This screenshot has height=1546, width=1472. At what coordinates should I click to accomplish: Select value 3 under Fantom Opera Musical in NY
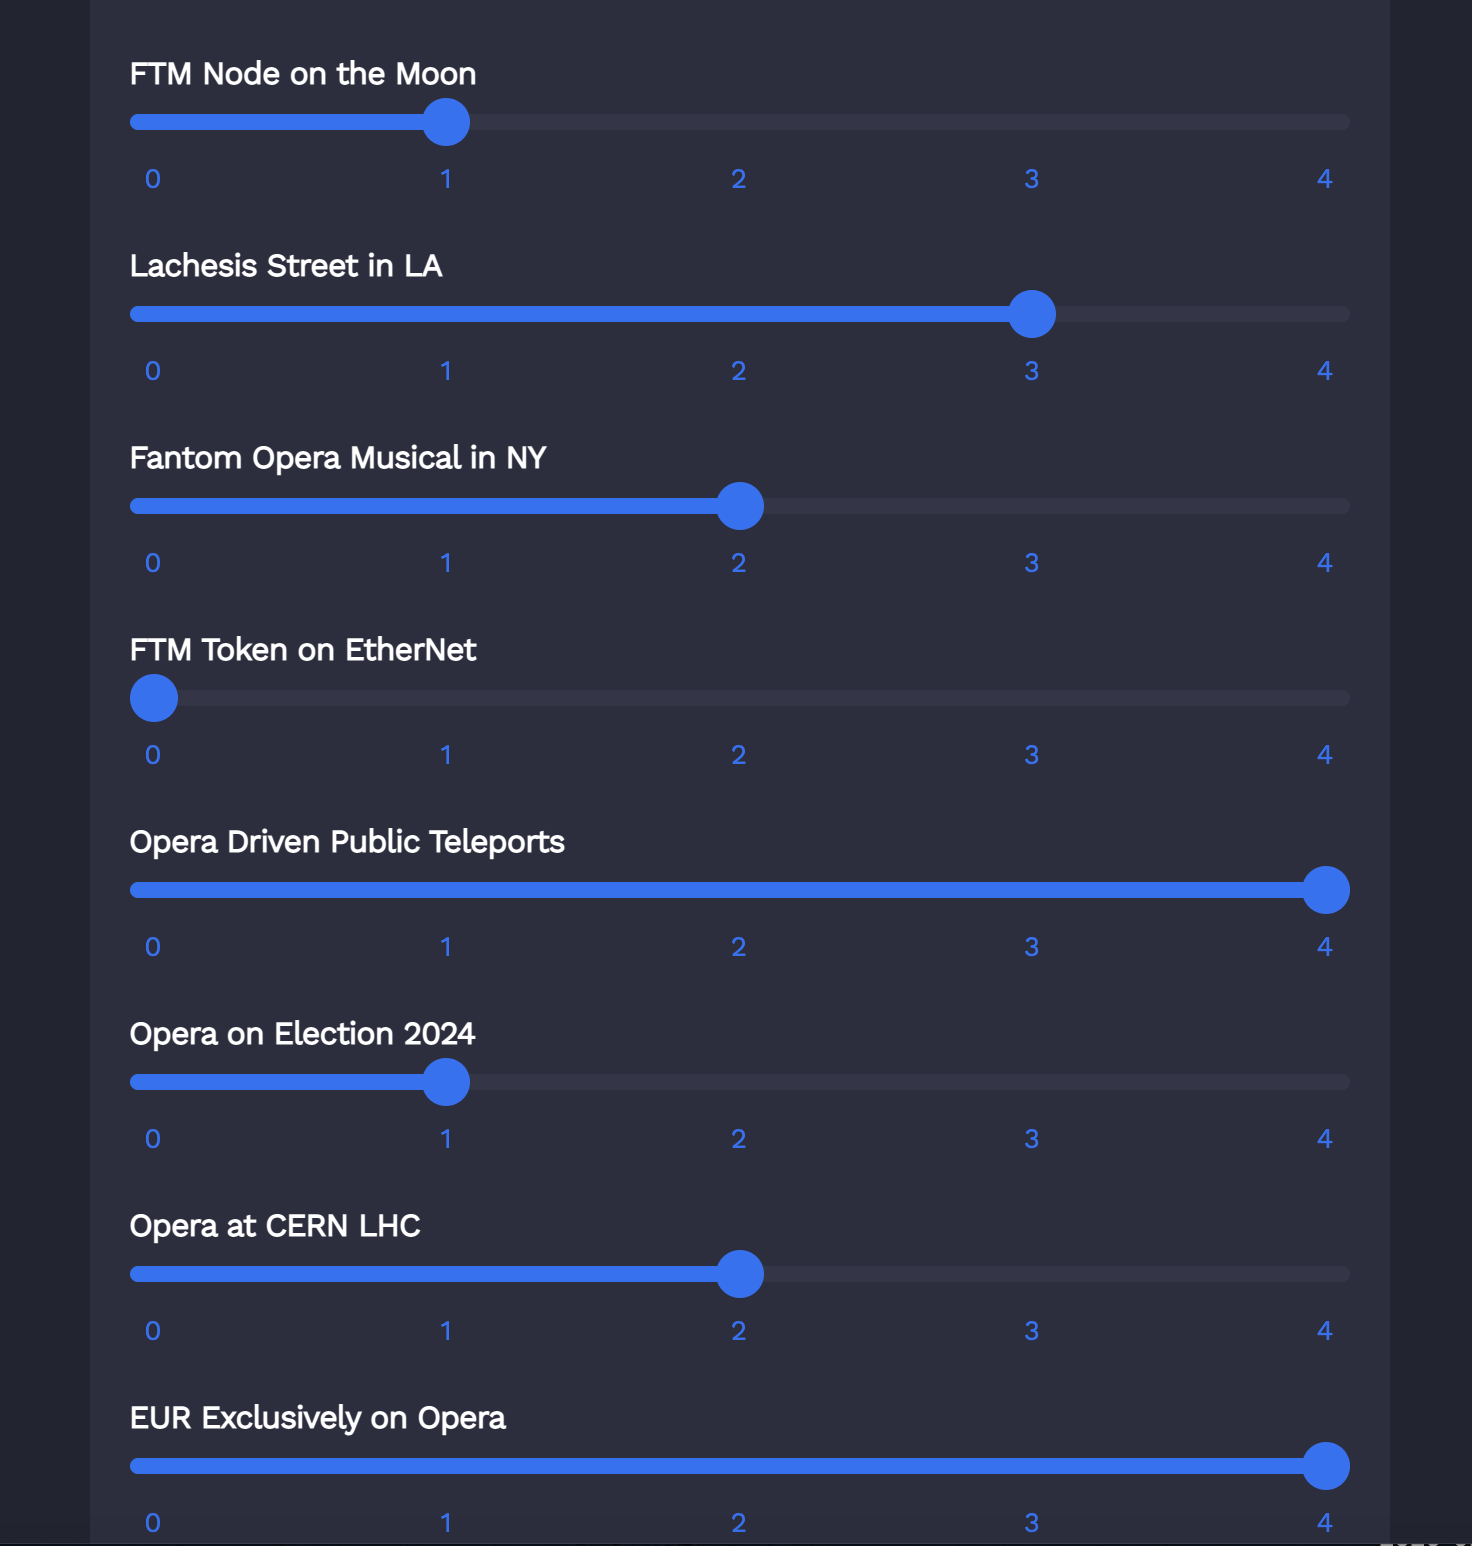coord(1033,562)
